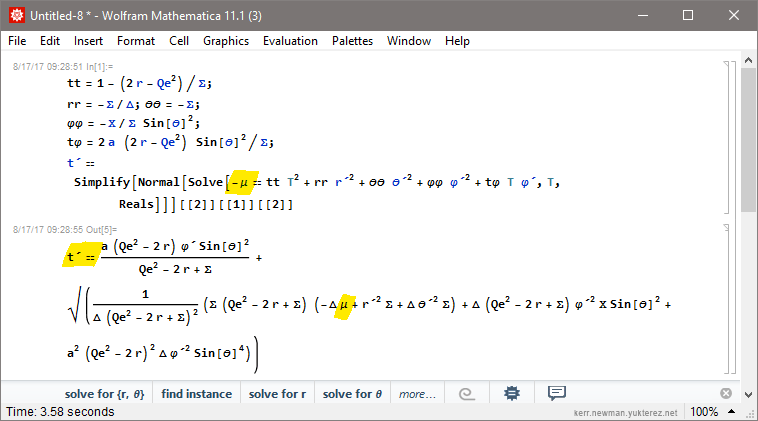This screenshot has width=758, height=421.
Task: Dismiss the suggestions bar with the X icon
Action: pos(726,393)
